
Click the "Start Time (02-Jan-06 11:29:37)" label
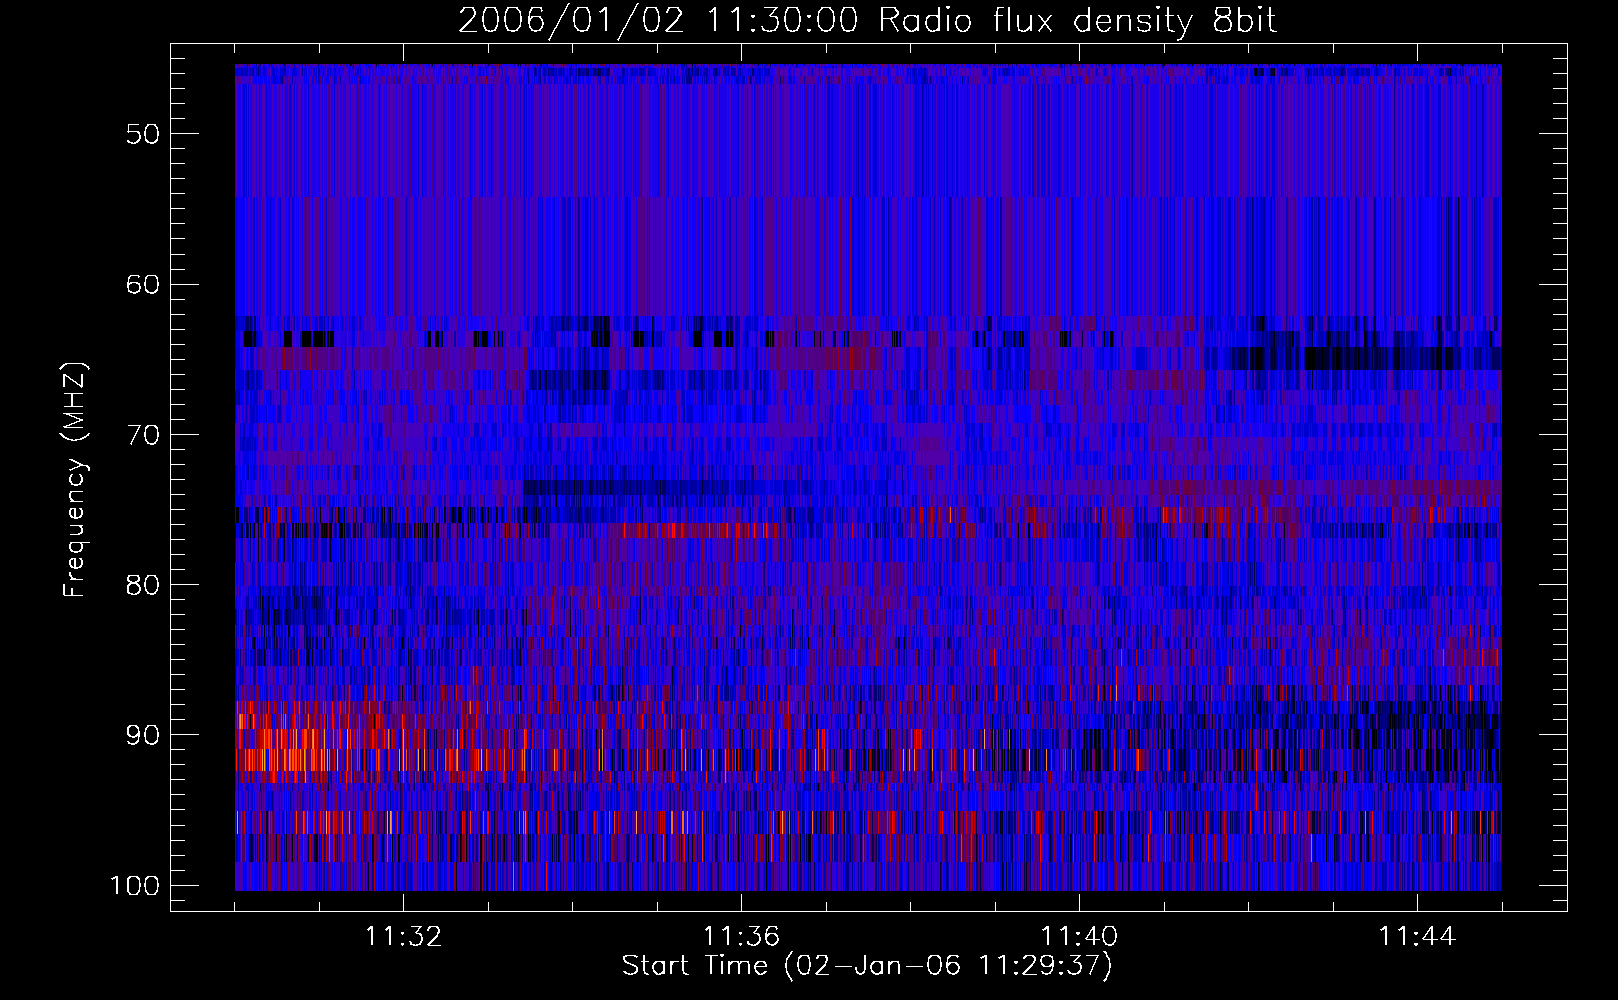coord(867,966)
